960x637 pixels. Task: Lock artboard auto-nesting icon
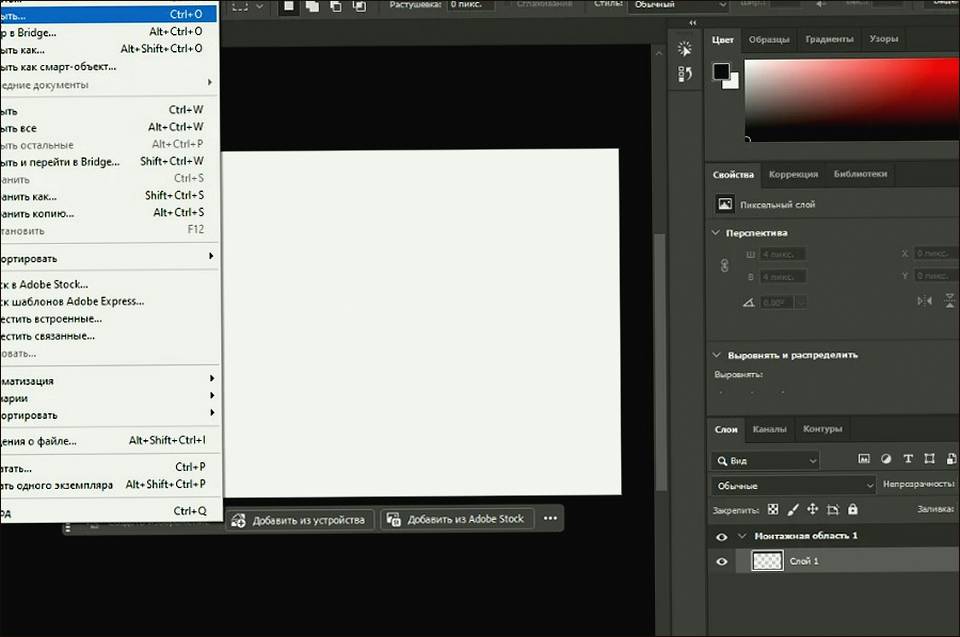pos(833,509)
